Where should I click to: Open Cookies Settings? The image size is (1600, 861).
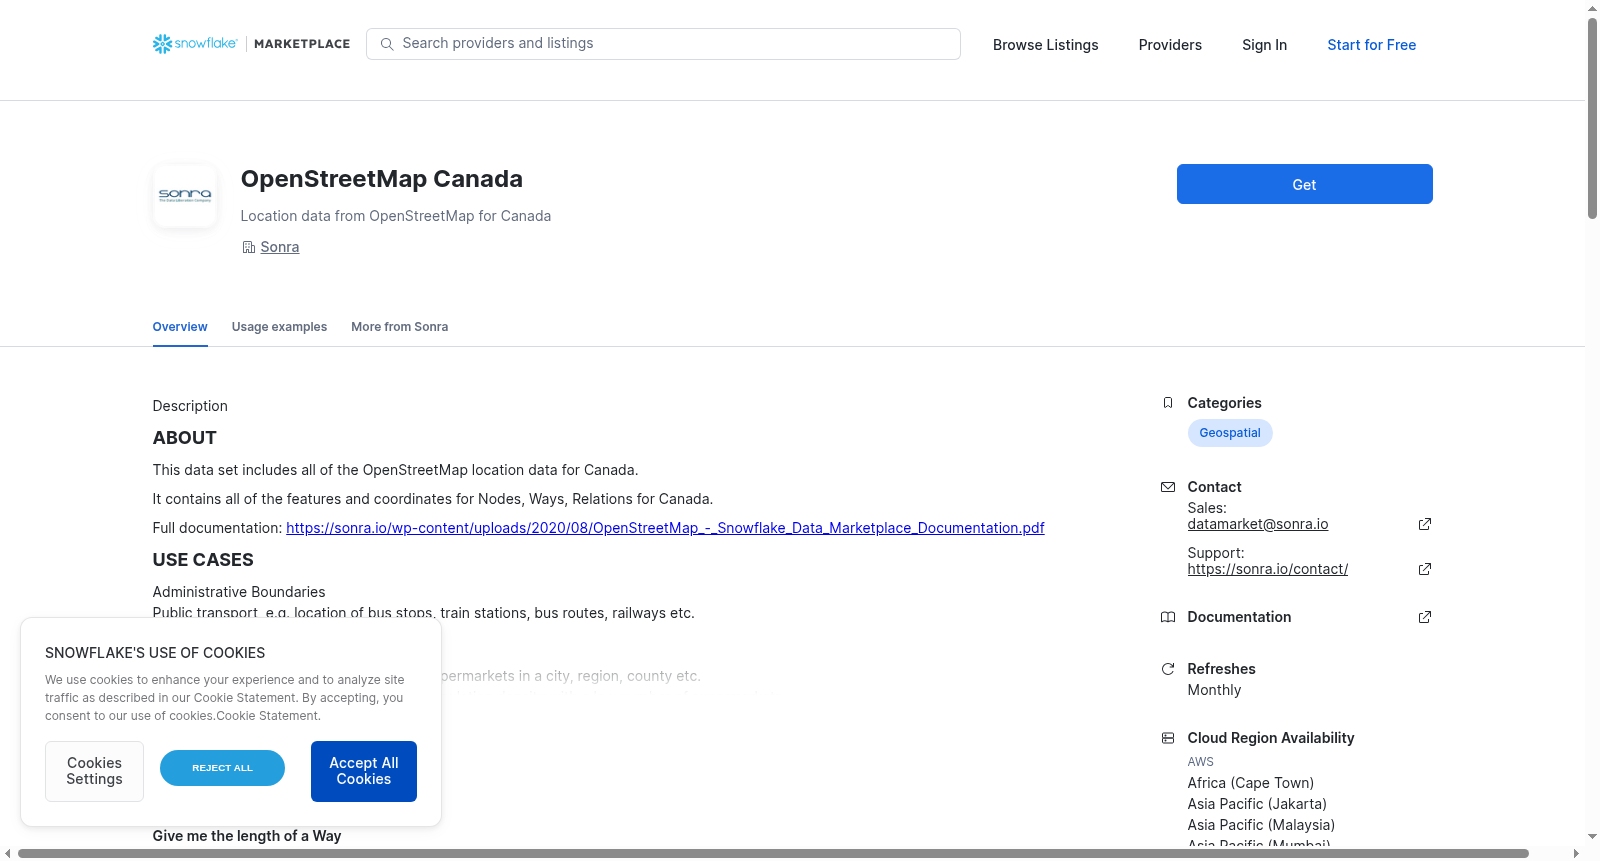pos(94,771)
